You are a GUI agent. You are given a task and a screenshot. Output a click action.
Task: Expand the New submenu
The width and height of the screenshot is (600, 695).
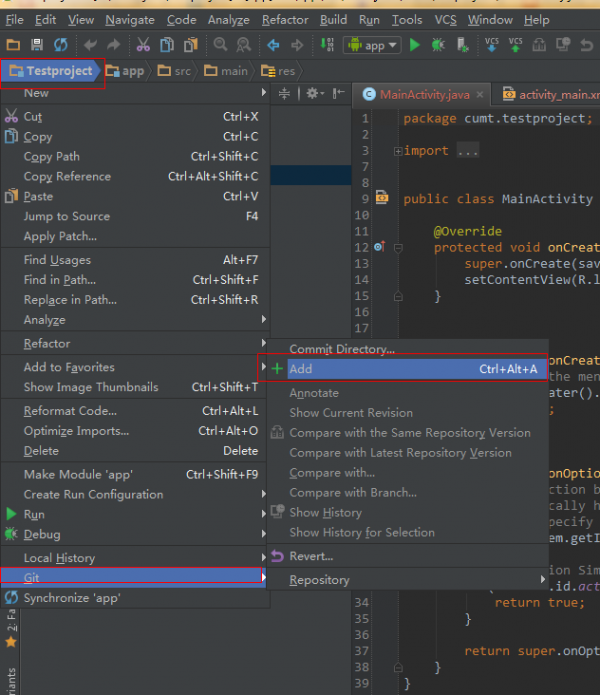tap(136, 93)
